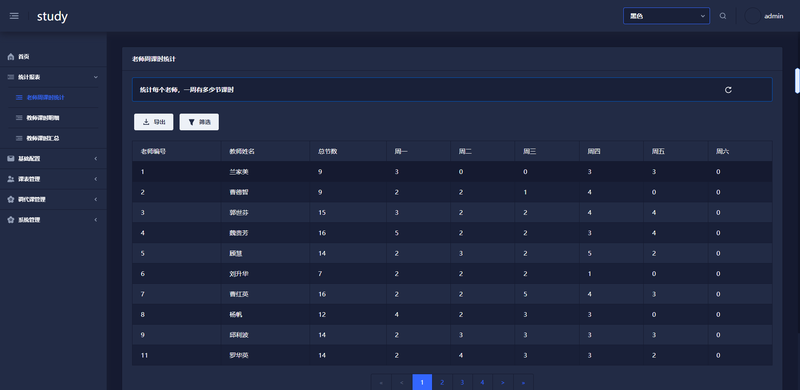800x390 pixels.
Task: Click the 导出 export button
Action: (x=154, y=122)
